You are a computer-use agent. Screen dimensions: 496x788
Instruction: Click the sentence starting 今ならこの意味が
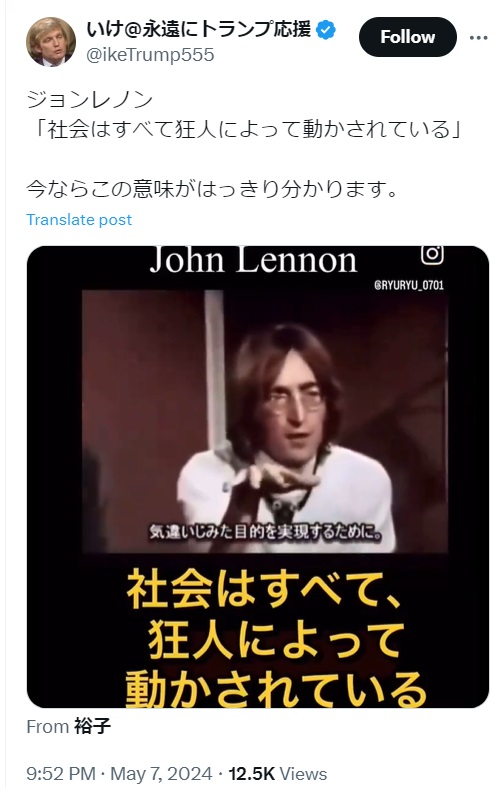tap(212, 188)
